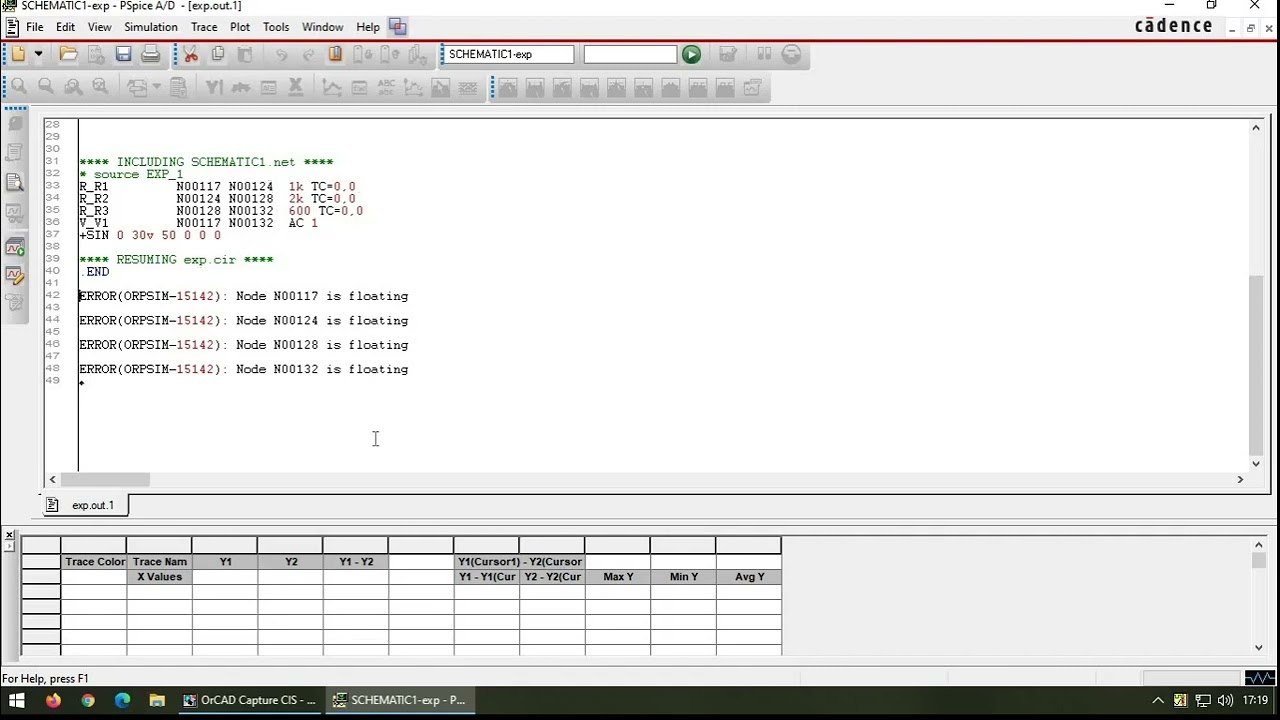Click the View Simulation Results sidebar icon
Viewport: 1280px width, 720px height.
point(15,212)
